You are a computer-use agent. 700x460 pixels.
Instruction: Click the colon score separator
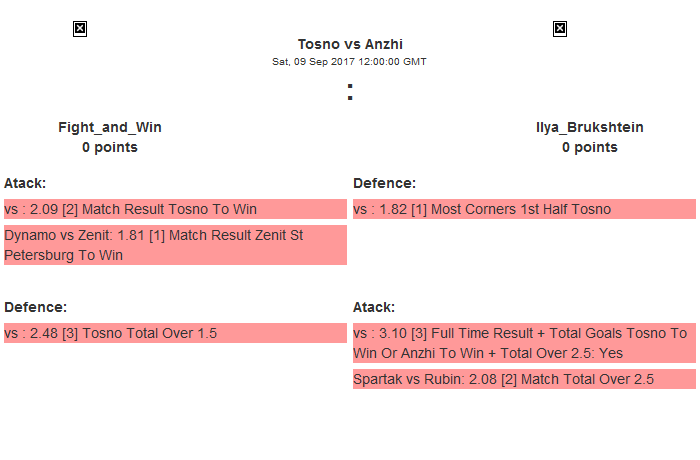click(x=350, y=91)
